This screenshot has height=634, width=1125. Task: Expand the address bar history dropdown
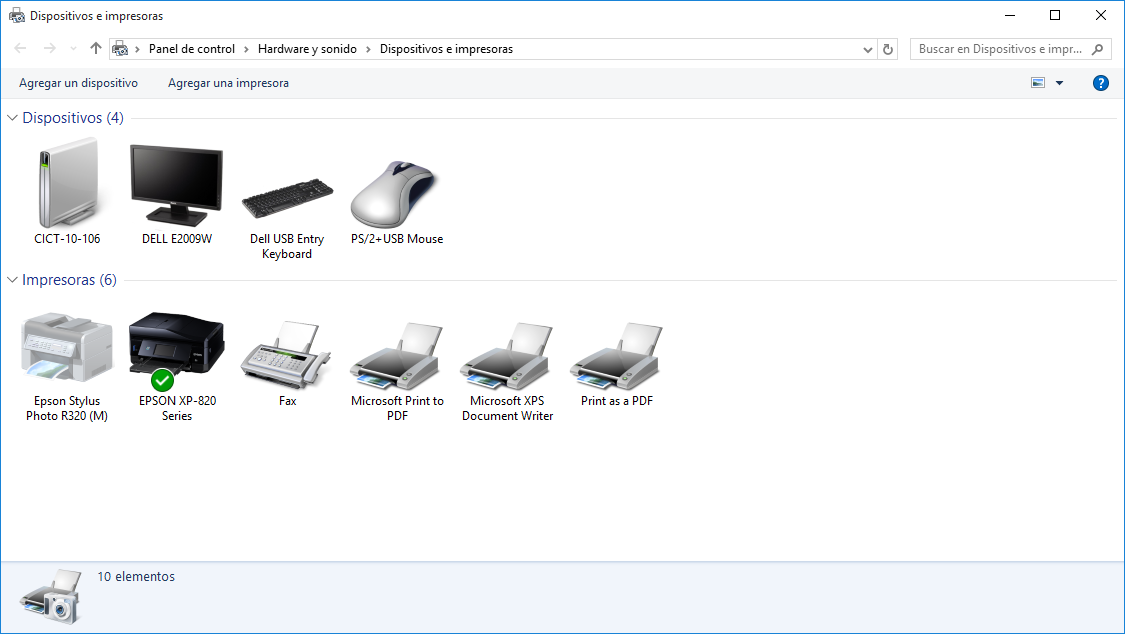pyautogui.click(x=867, y=49)
